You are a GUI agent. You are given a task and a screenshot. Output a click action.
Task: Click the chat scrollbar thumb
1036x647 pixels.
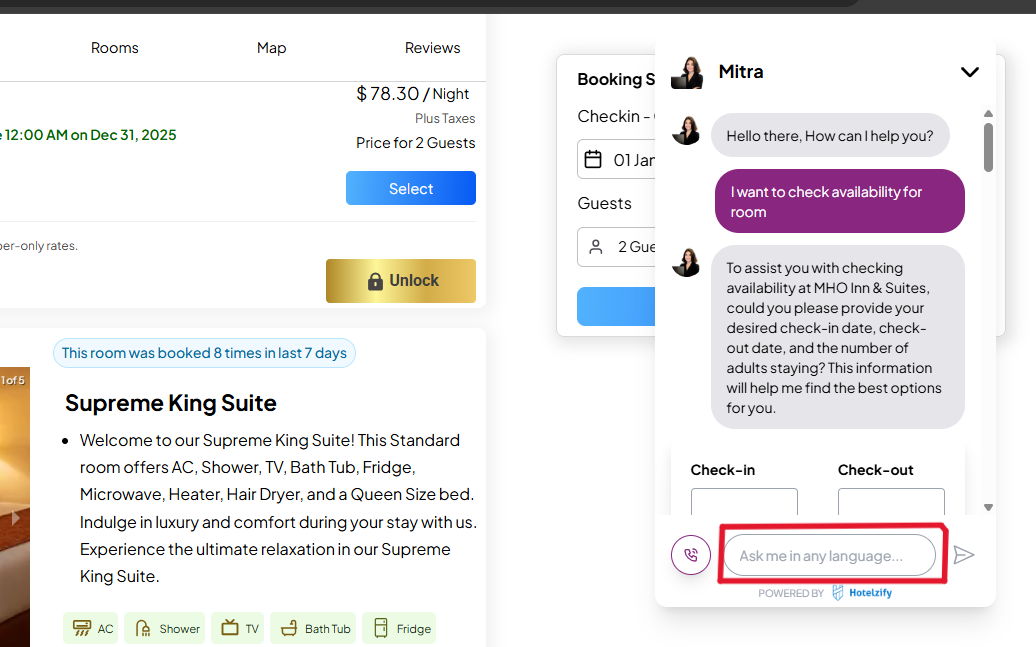pyautogui.click(x=988, y=146)
